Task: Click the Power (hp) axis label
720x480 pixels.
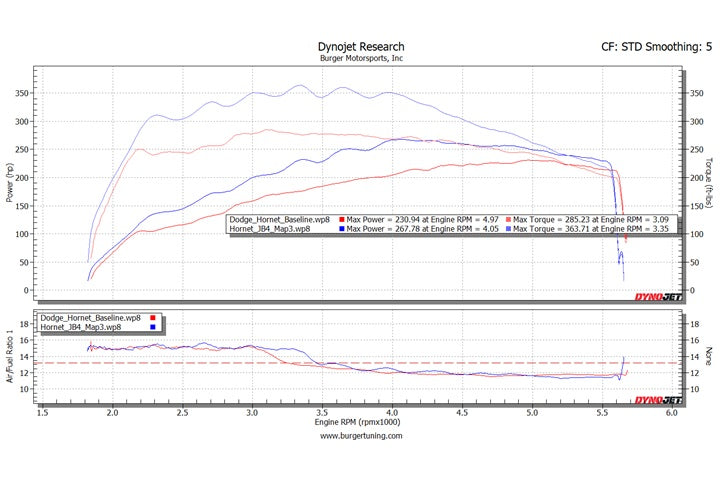Action: (9, 183)
